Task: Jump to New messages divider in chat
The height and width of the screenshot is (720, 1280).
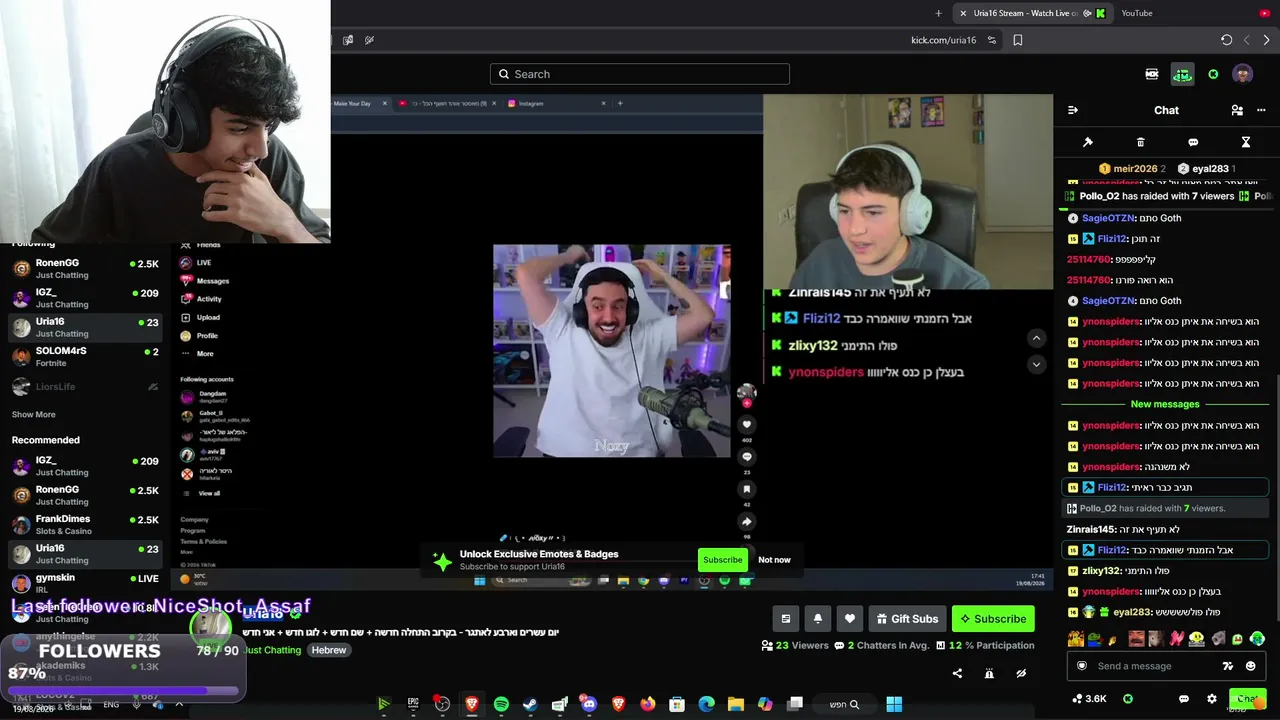Action: click(x=1164, y=404)
